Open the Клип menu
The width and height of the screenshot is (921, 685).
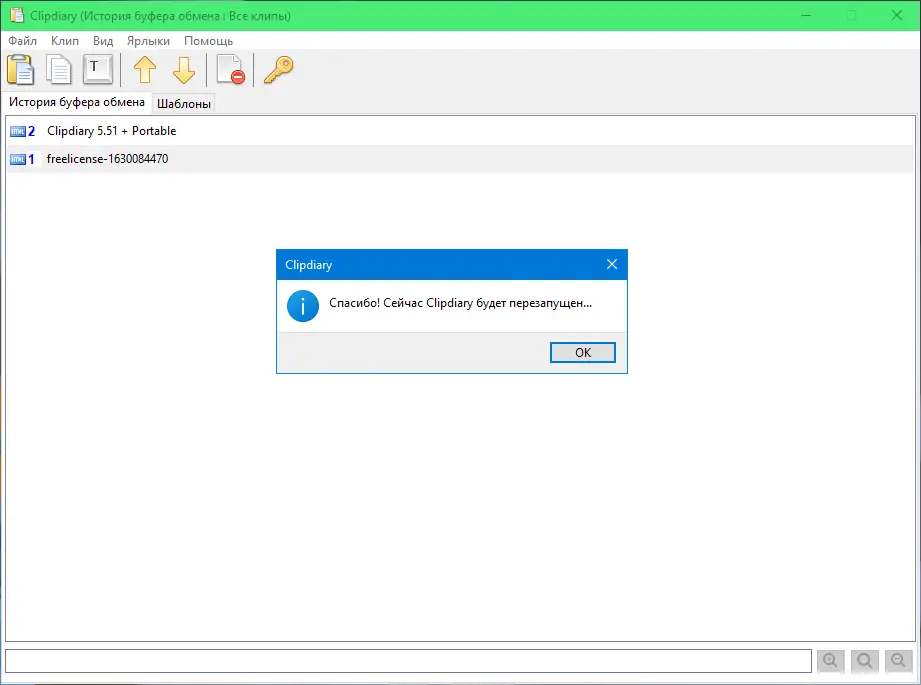click(x=65, y=41)
